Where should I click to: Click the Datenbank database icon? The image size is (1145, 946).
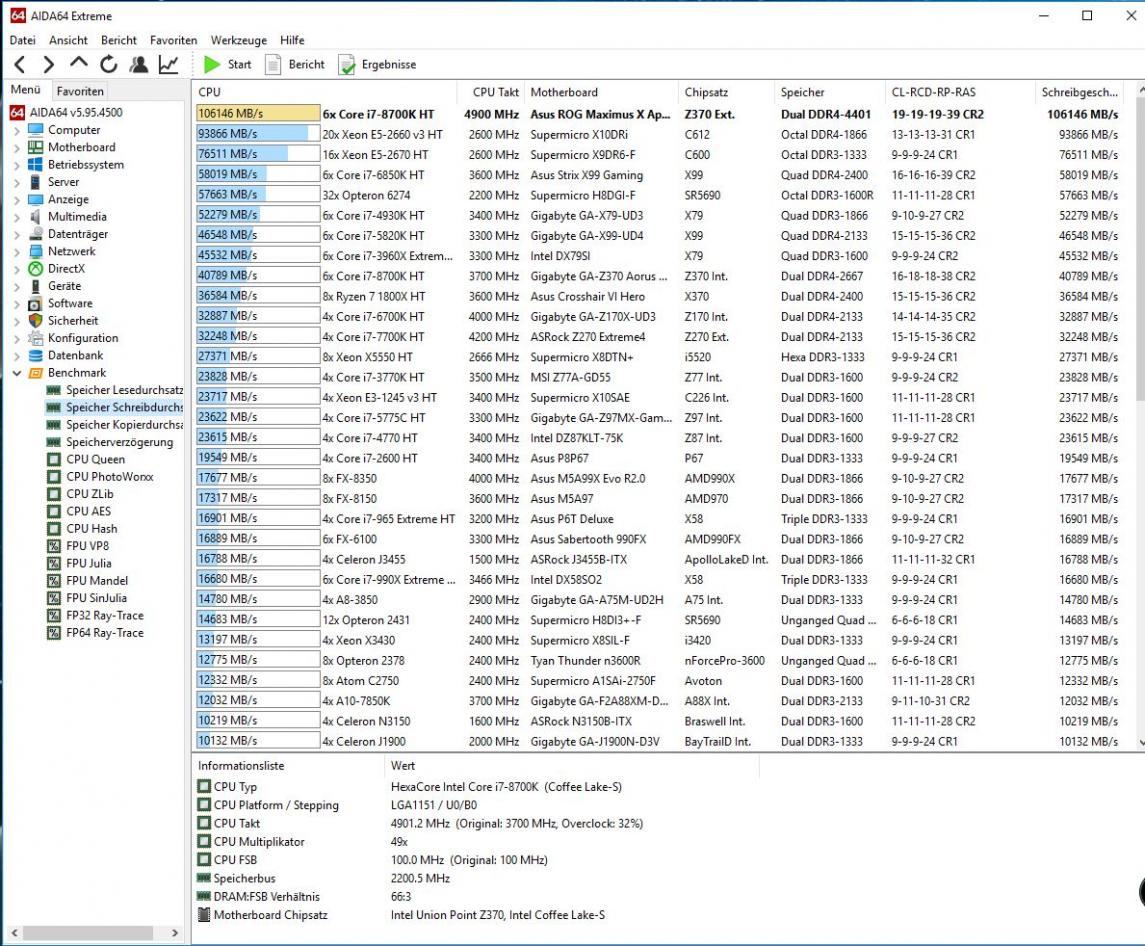[35, 356]
